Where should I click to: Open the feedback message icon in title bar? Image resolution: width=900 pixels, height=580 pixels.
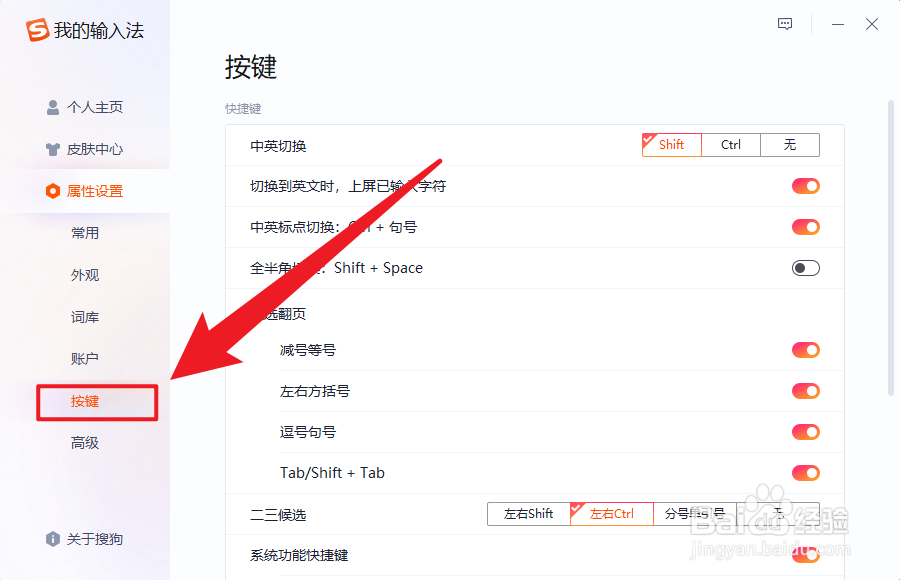click(784, 24)
